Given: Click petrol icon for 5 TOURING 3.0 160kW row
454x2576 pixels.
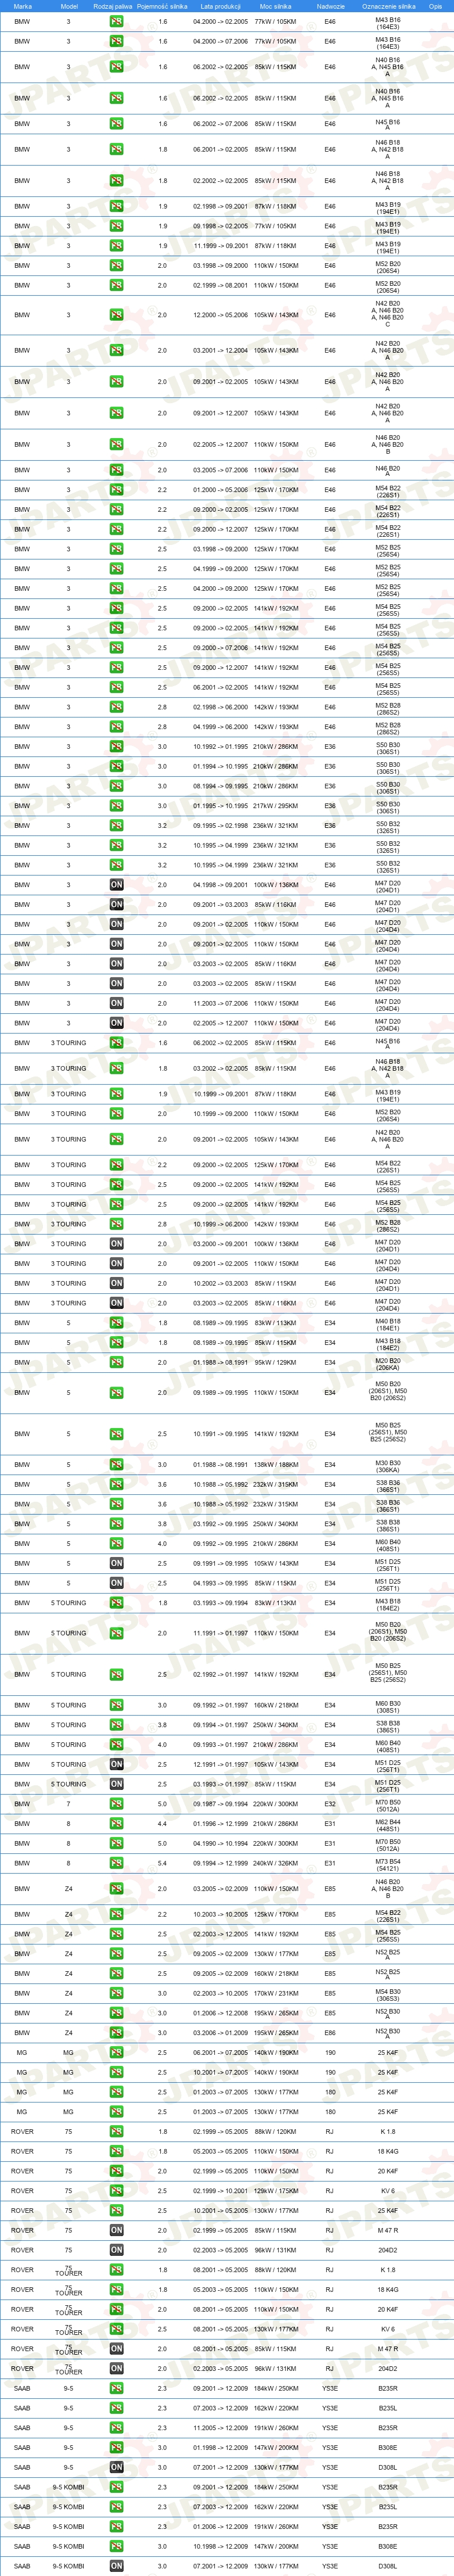Looking at the screenshot, I should click(116, 1705).
